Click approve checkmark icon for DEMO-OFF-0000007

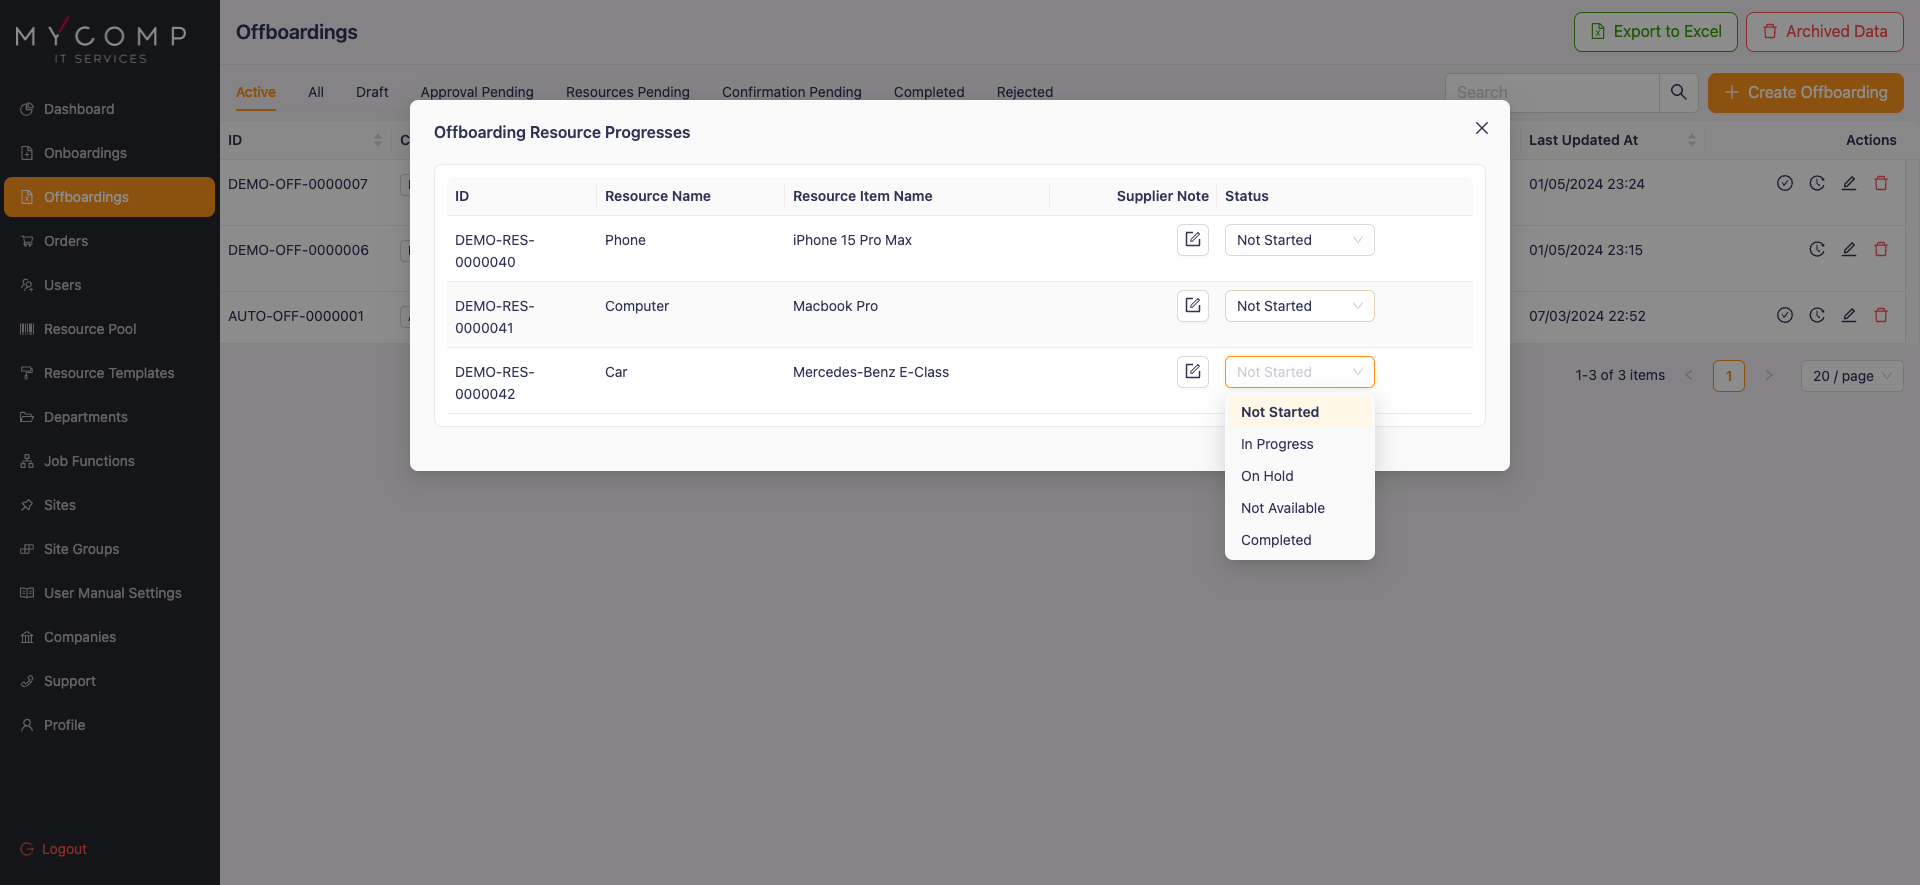pos(1784,184)
